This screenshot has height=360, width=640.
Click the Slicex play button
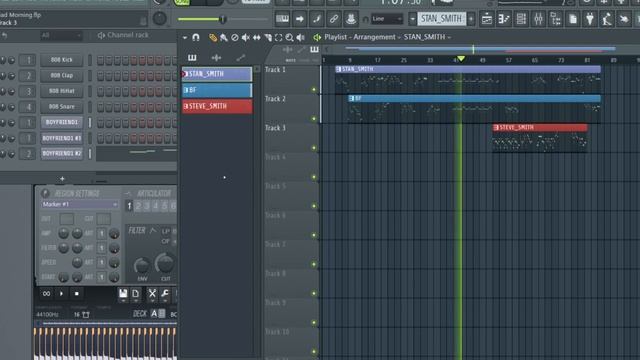[61, 293]
